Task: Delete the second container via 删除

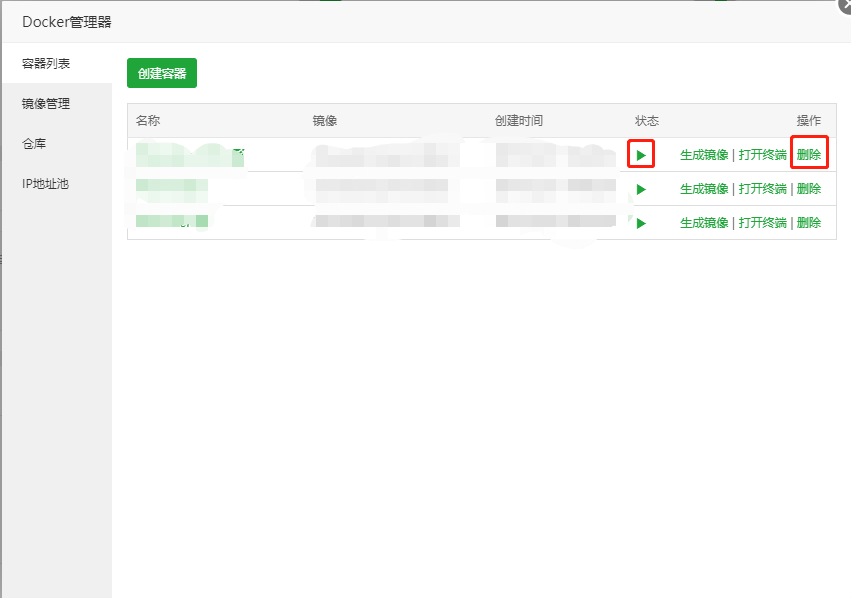Action: point(809,189)
